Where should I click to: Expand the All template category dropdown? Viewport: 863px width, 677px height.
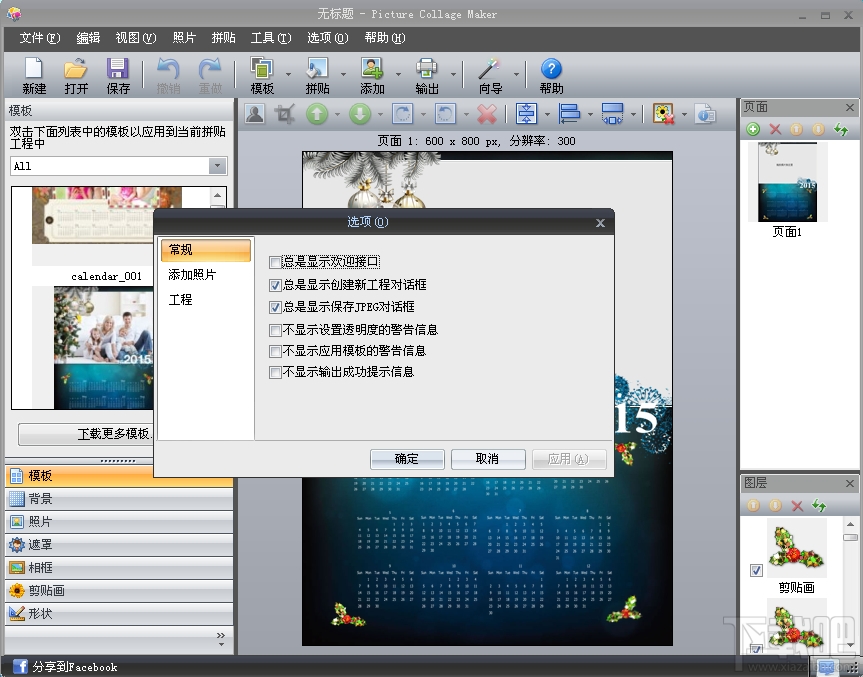[x=217, y=166]
